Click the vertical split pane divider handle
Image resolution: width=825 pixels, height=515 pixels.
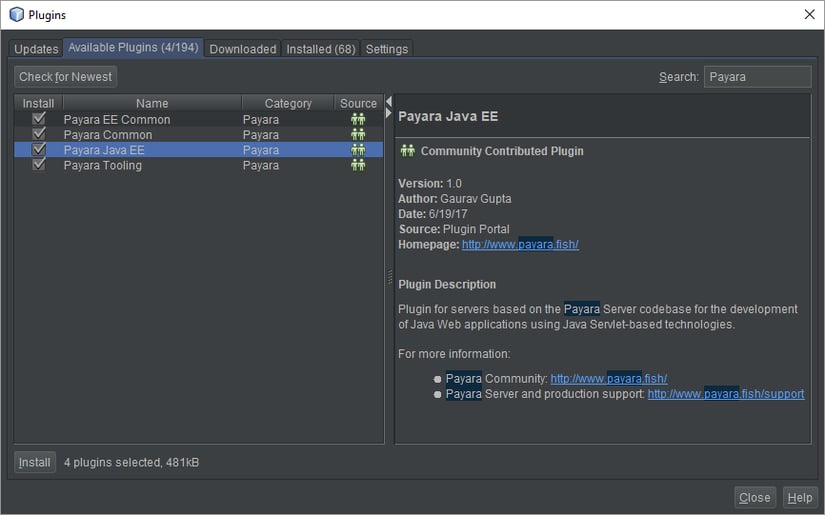pyautogui.click(x=389, y=277)
